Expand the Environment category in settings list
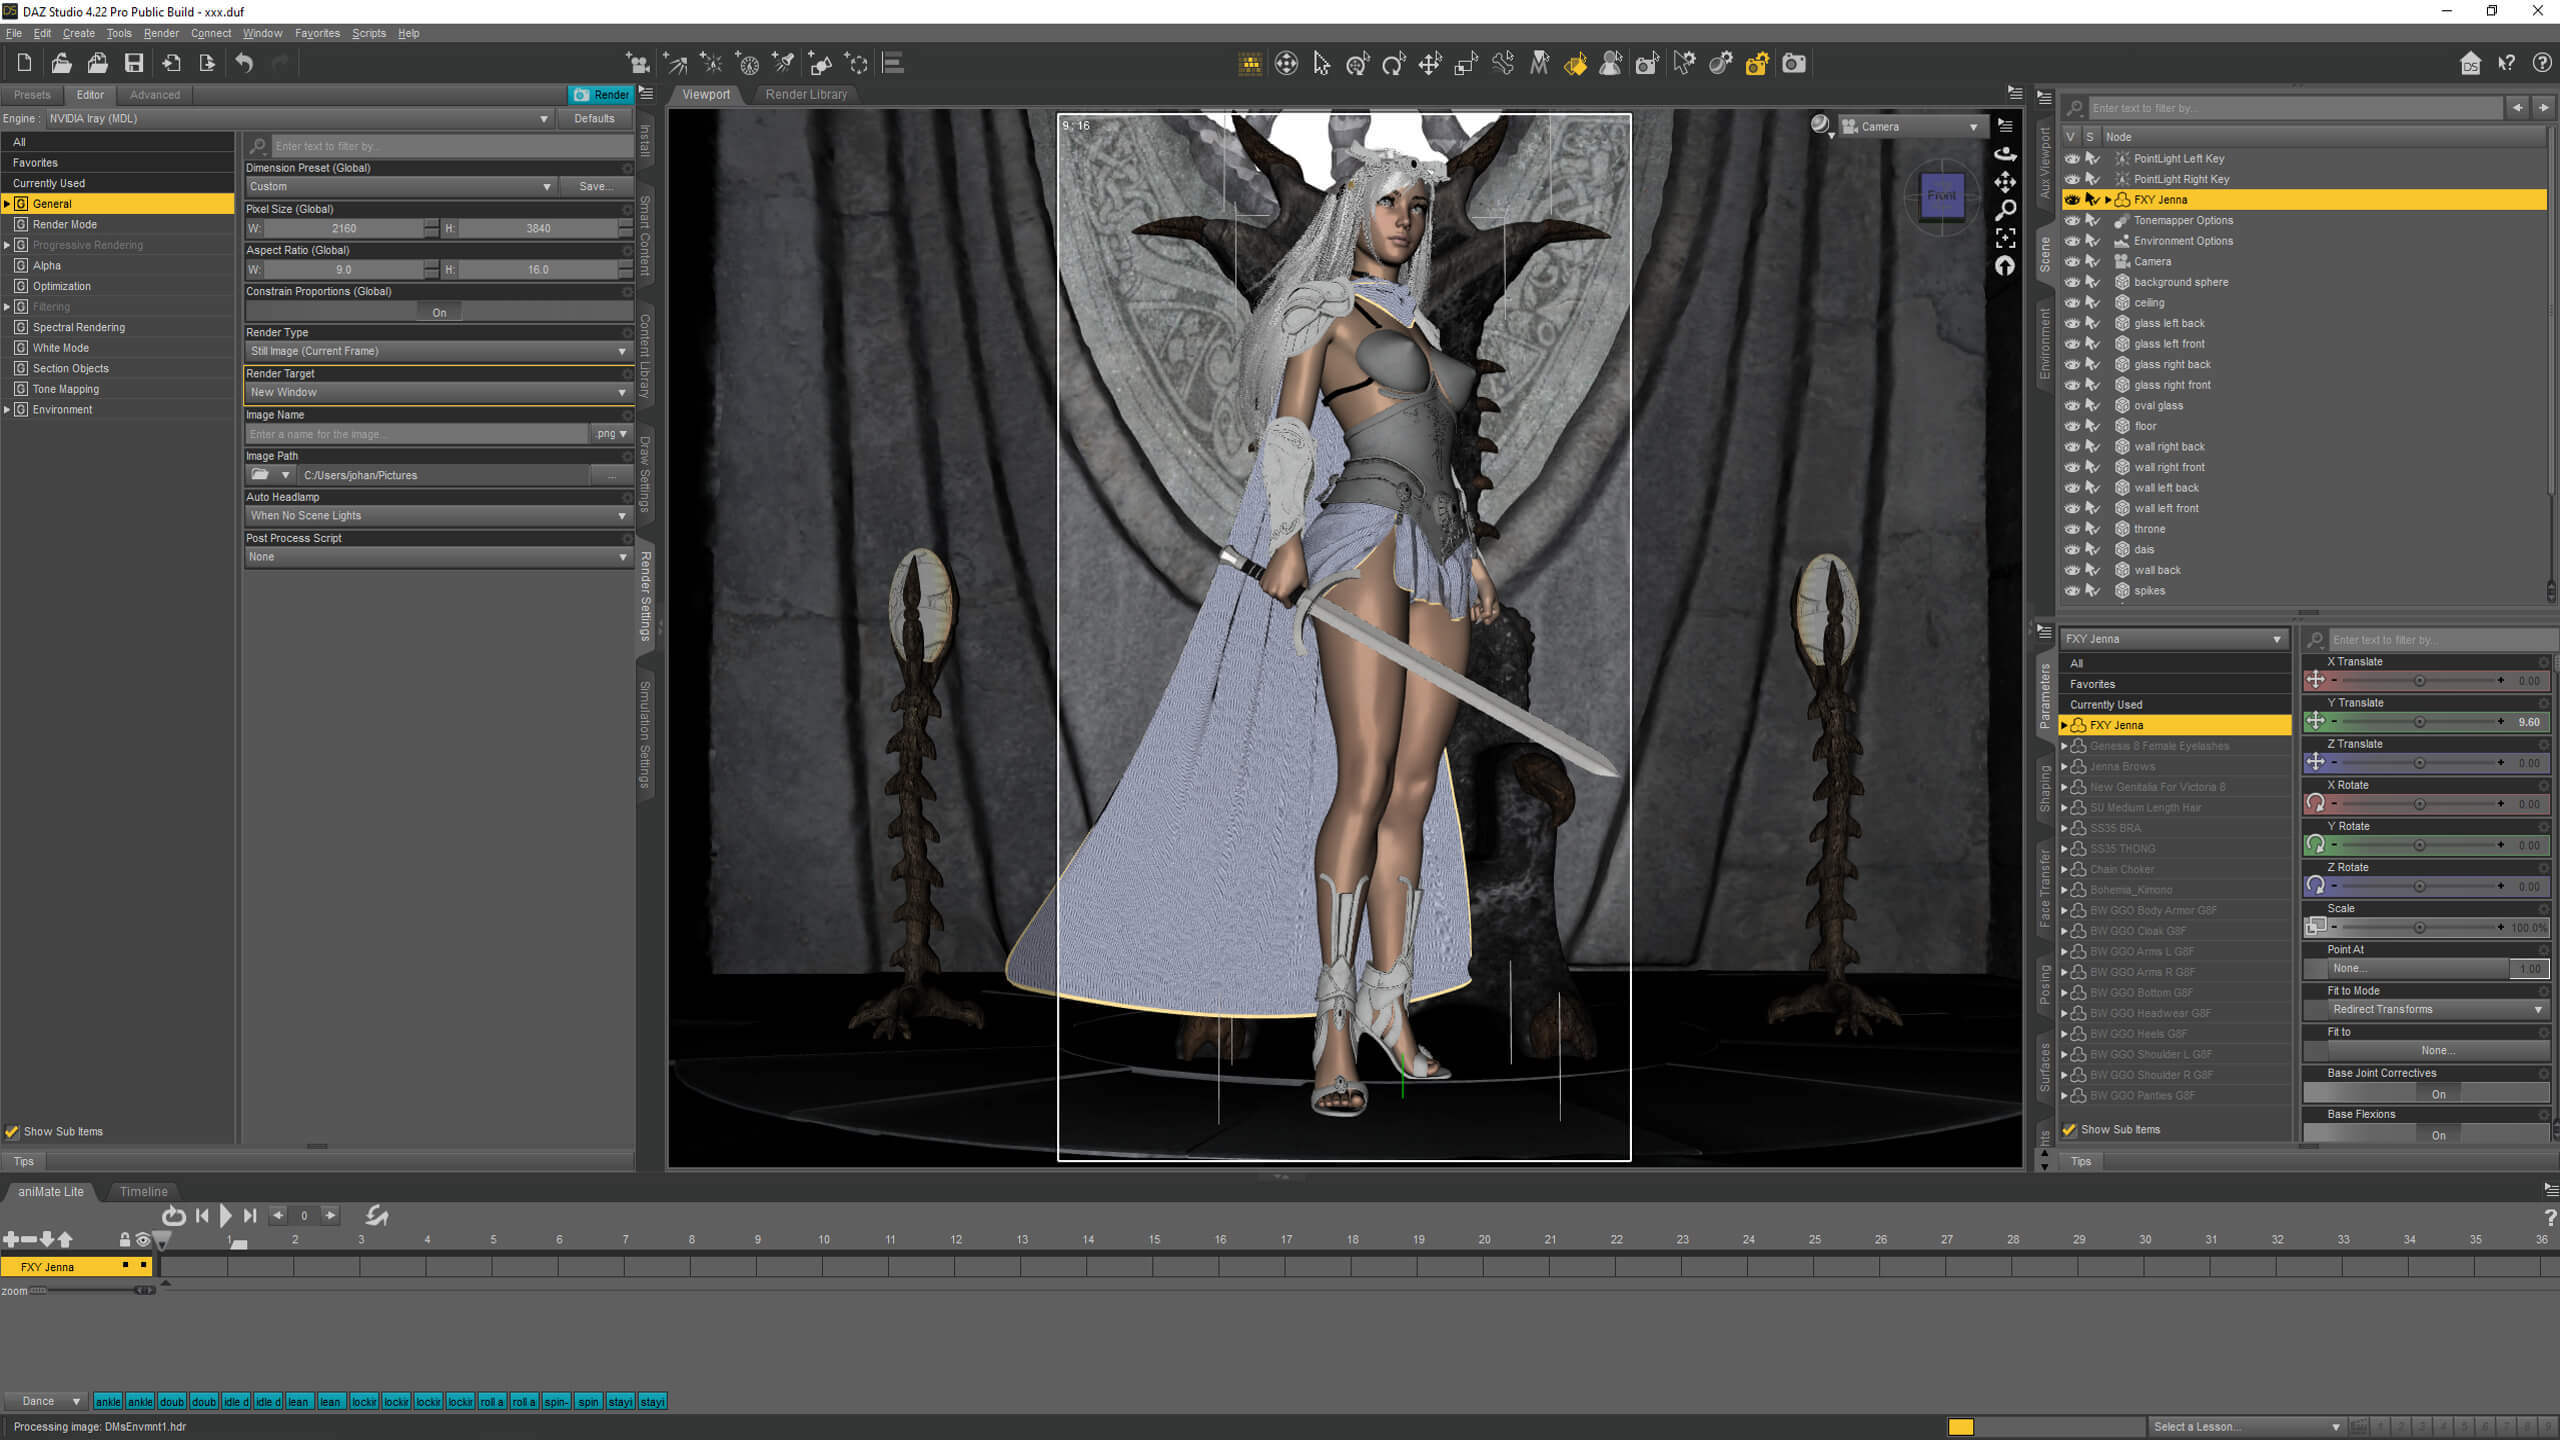The width and height of the screenshot is (2560, 1440). click(8, 410)
